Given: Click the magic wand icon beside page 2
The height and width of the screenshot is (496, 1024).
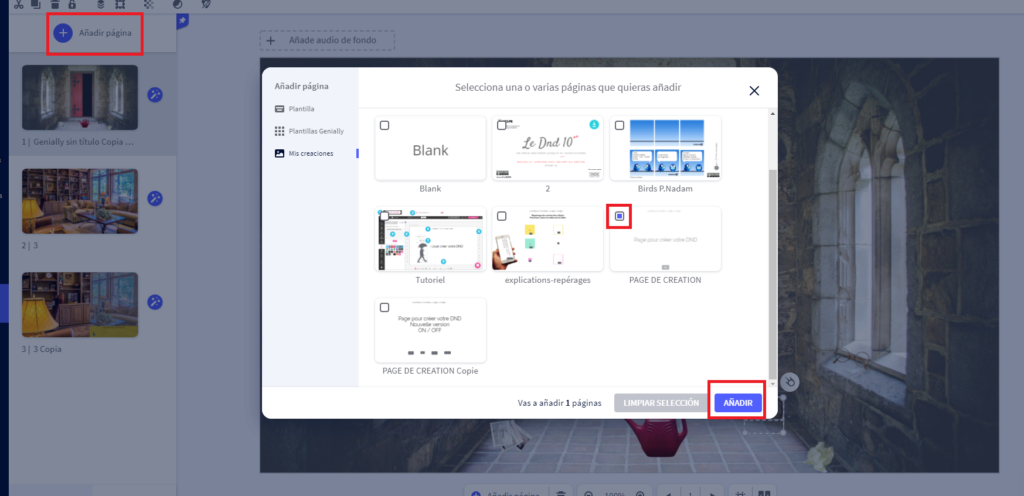Looking at the screenshot, I should click(x=155, y=198).
